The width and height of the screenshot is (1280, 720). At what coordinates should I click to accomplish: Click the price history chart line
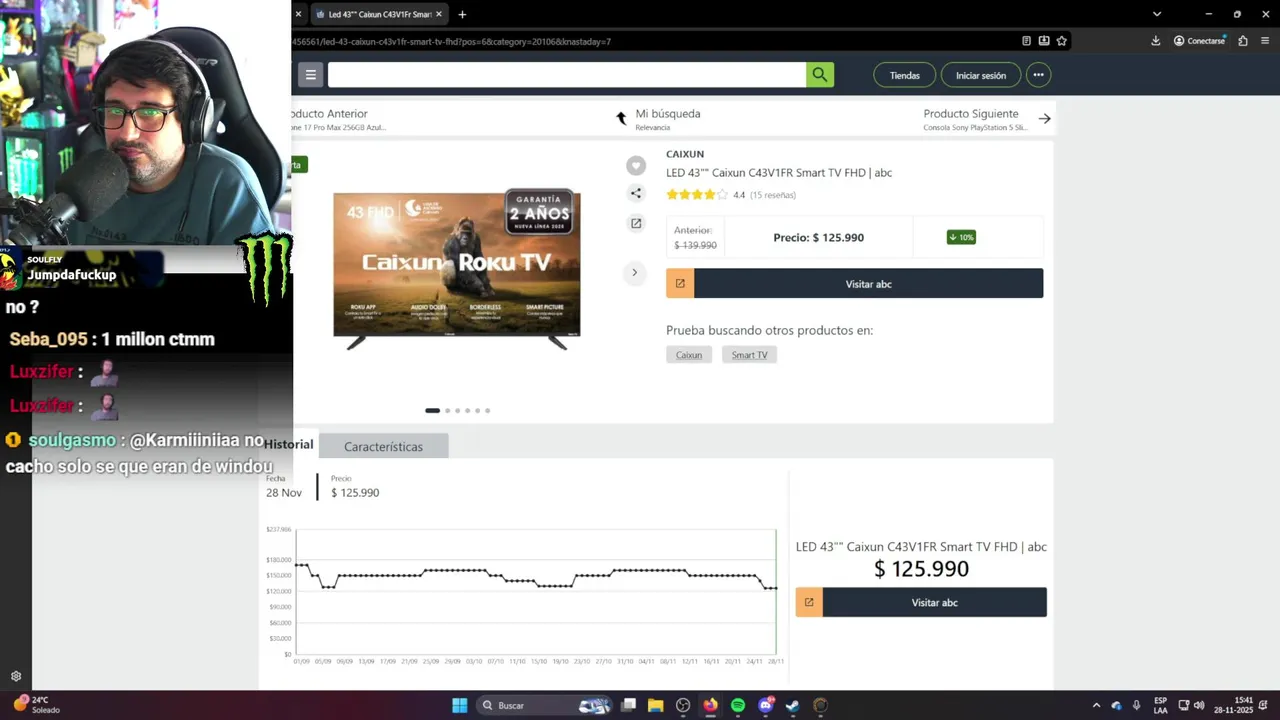point(535,577)
